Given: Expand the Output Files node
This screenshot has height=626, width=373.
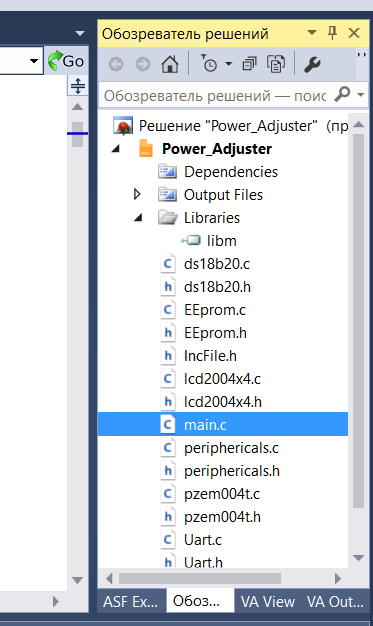Looking at the screenshot, I should click(137, 194).
